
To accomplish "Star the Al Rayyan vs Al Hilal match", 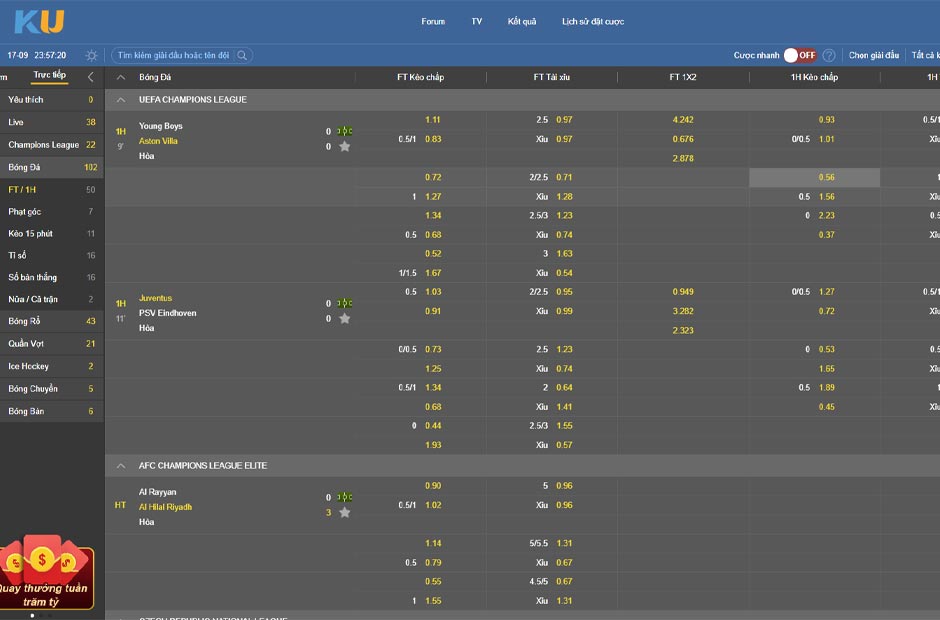I will (x=345, y=512).
